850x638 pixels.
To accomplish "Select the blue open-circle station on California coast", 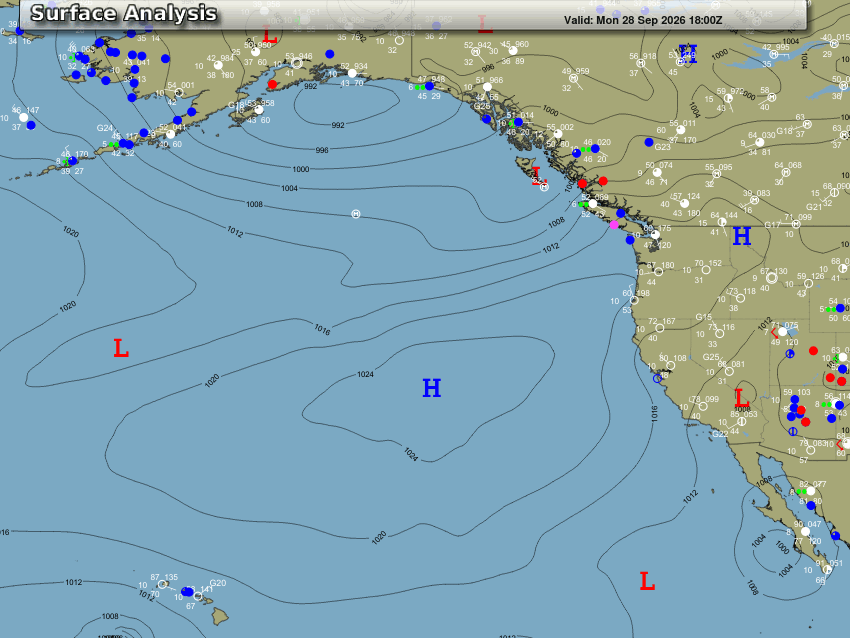I will [657, 378].
